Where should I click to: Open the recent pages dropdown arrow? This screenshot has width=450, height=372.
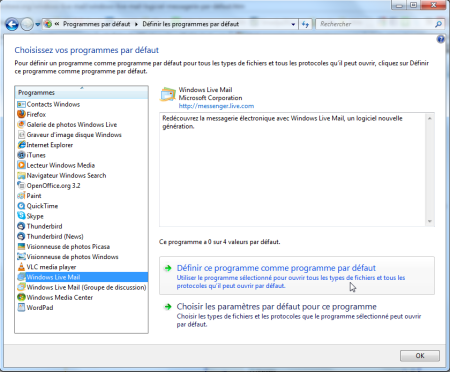(x=37, y=24)
